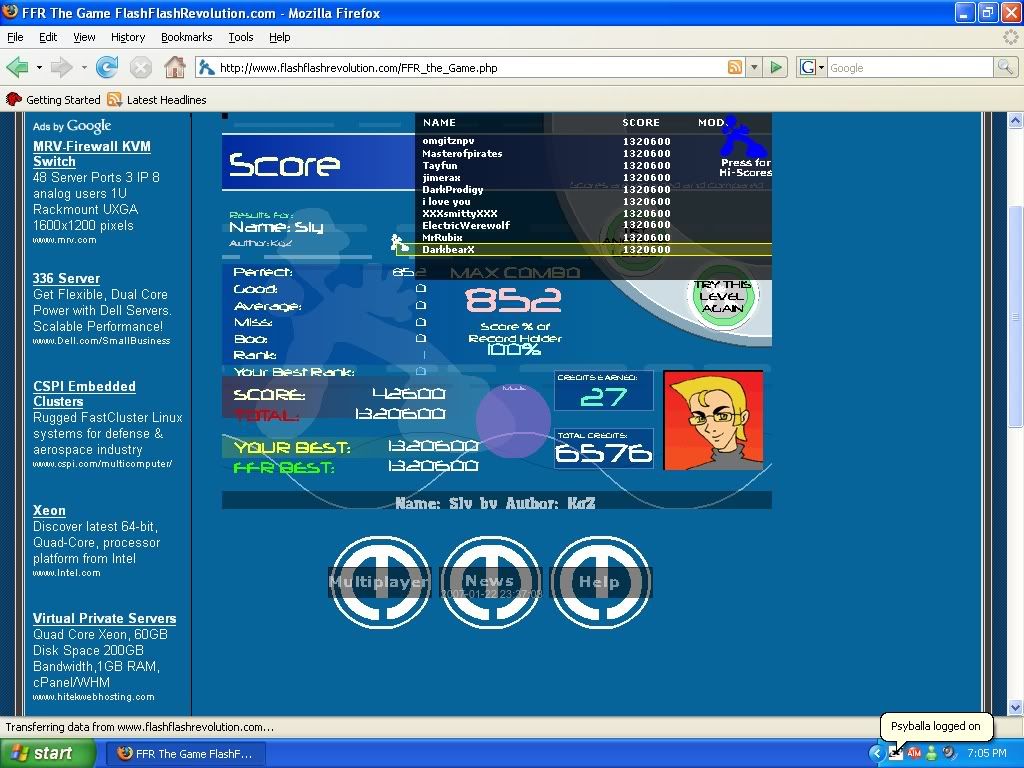Open the Bookmarks menu
1024x768 pixels.
point(186,37)
